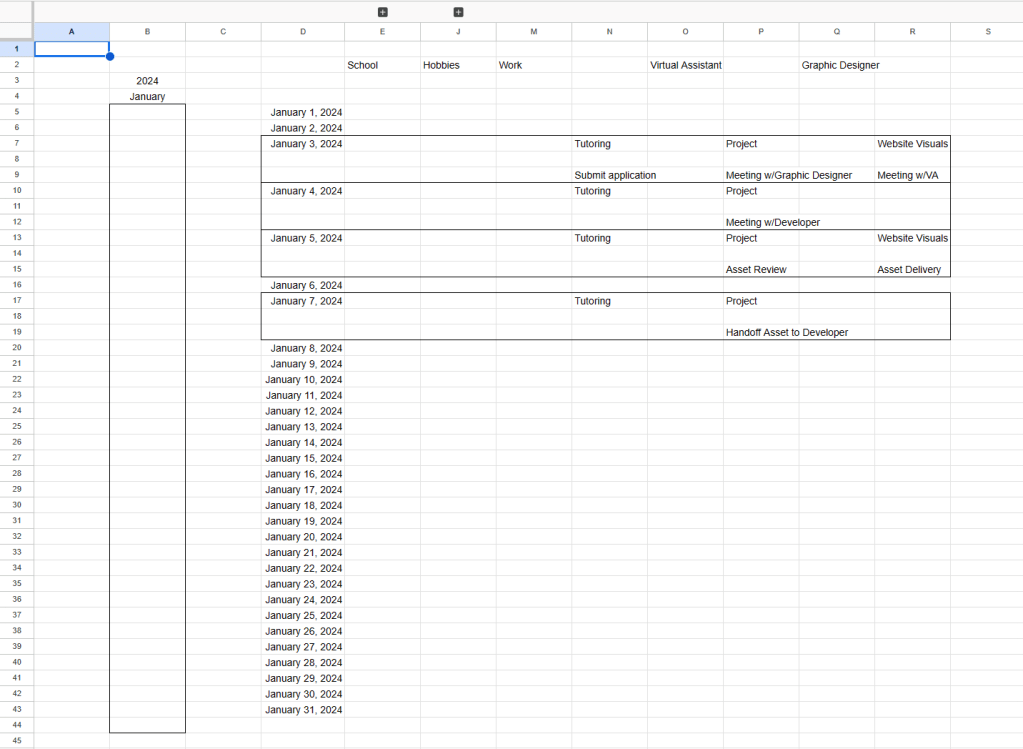
Task: Click the '2024' year cell
Action: 147,81
